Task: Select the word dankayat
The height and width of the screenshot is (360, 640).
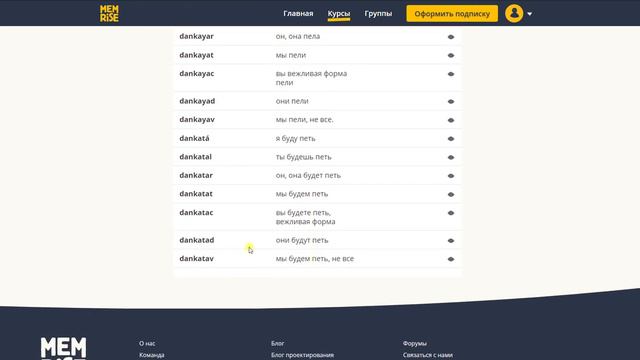Action: 196,55
